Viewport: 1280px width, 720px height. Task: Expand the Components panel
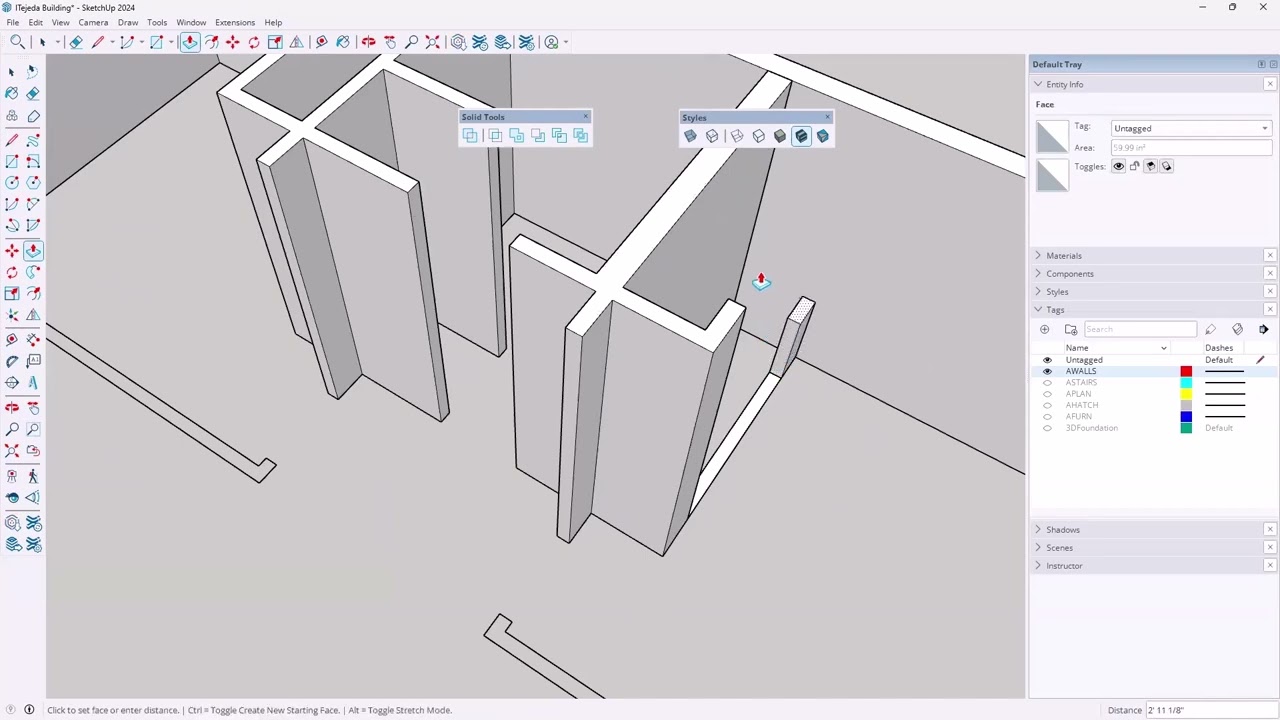coord(1038,273)
